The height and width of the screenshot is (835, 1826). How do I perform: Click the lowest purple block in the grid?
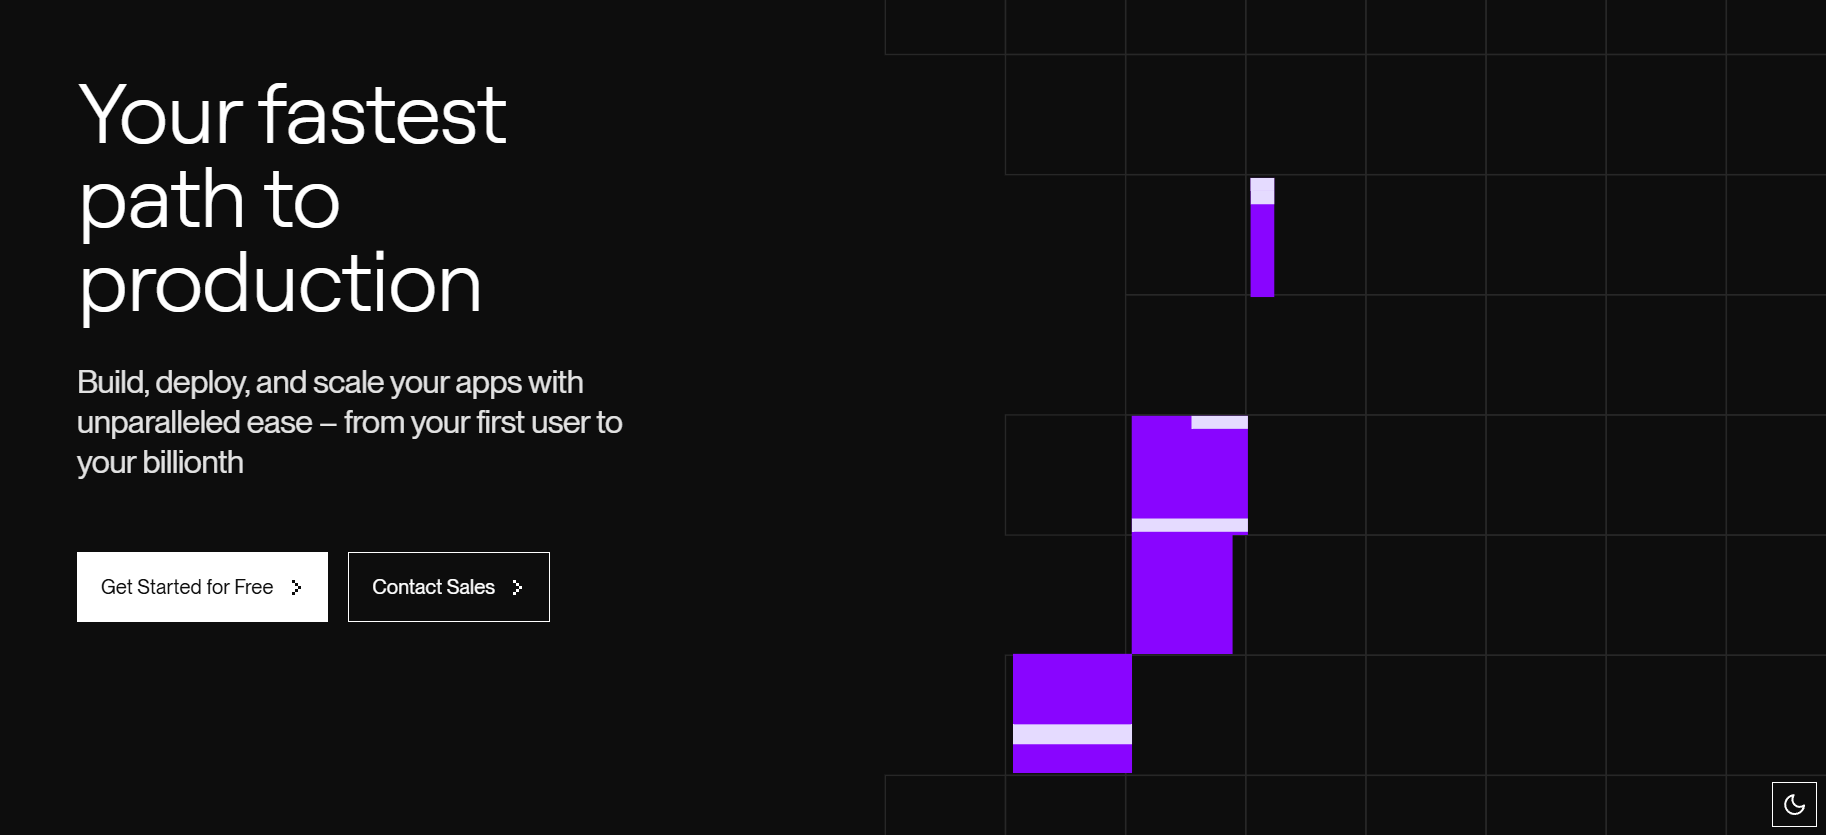[1072, 713]
